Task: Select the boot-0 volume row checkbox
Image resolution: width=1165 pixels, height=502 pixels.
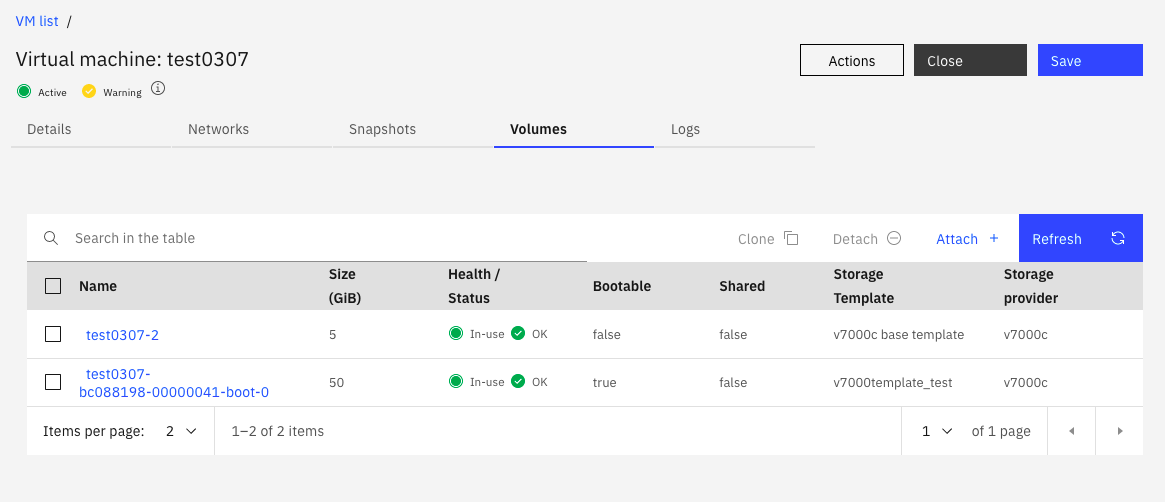Action: point(53,382)
